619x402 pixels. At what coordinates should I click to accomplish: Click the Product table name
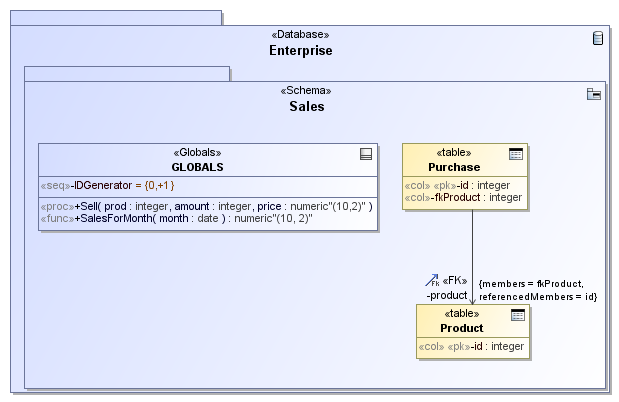click(x=461, y=328)
